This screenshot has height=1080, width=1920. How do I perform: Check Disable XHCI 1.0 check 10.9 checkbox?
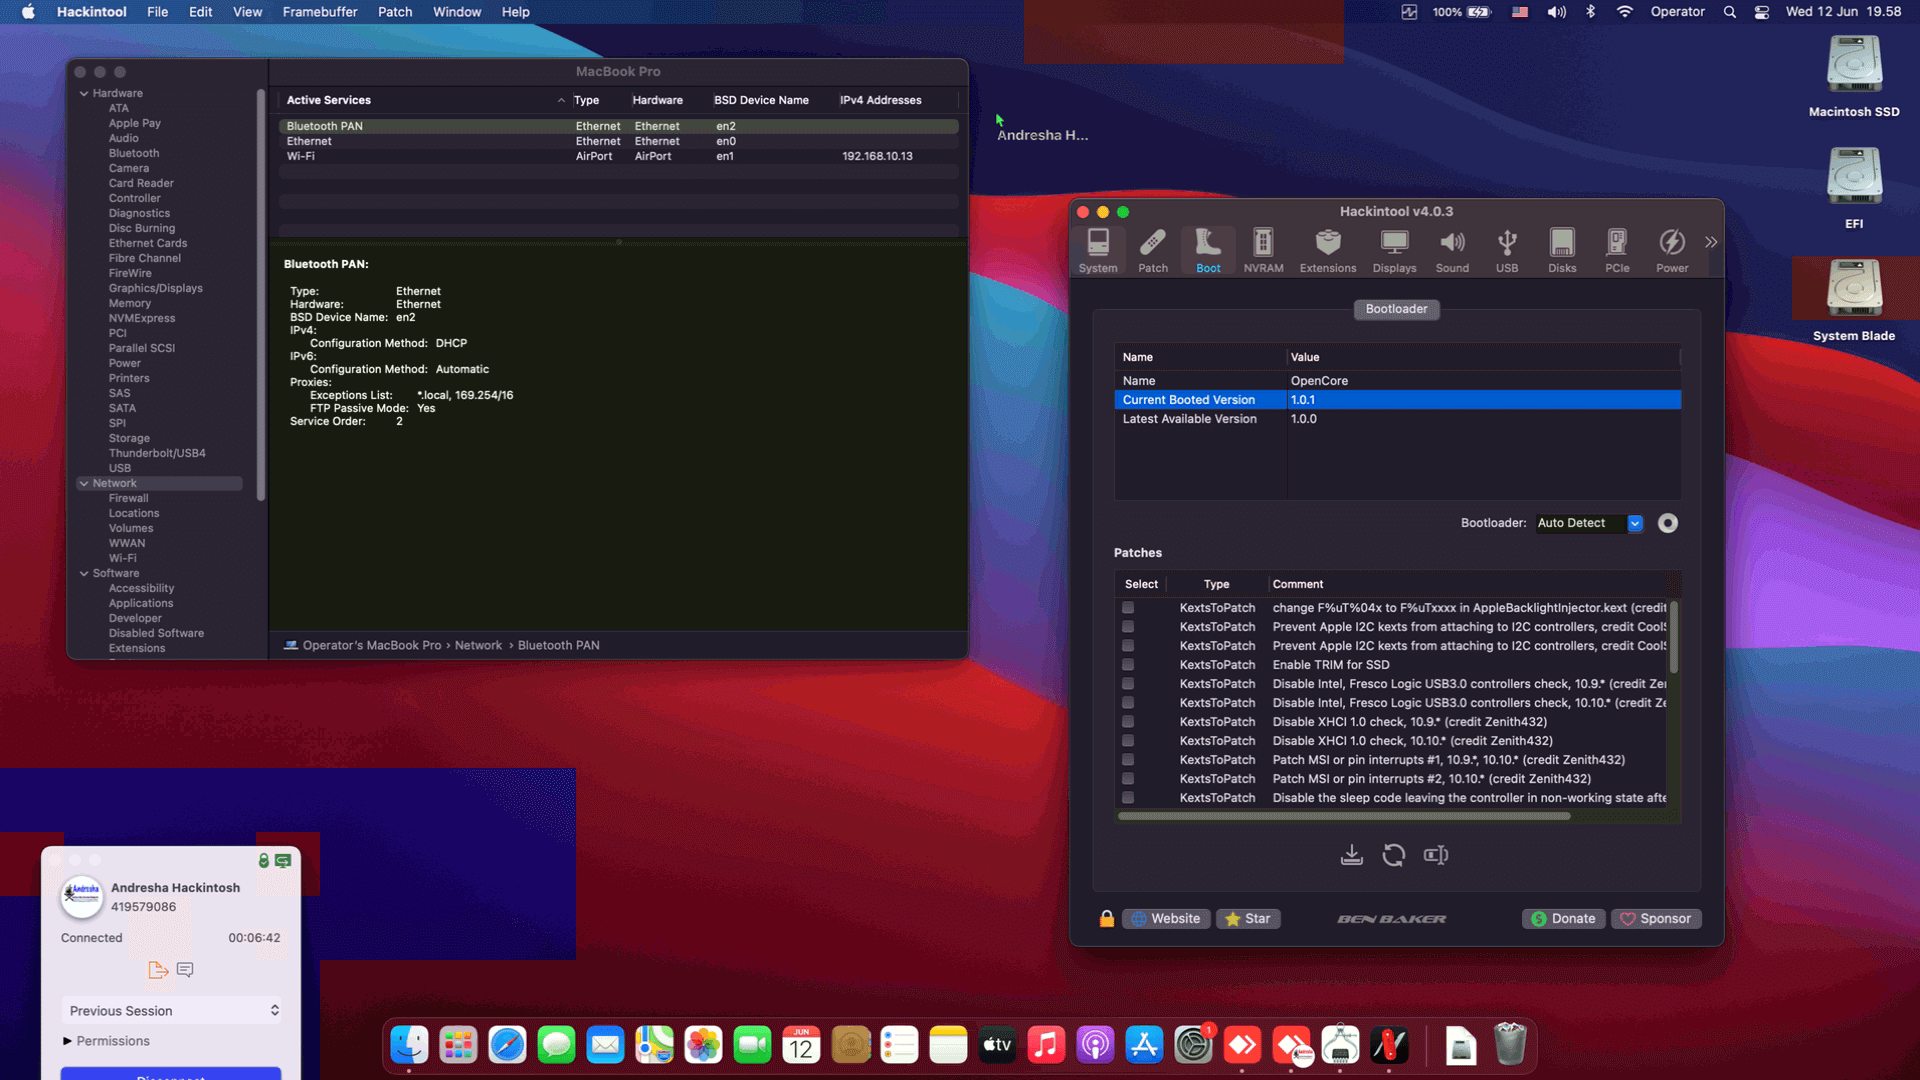(x=1128, y=722)
